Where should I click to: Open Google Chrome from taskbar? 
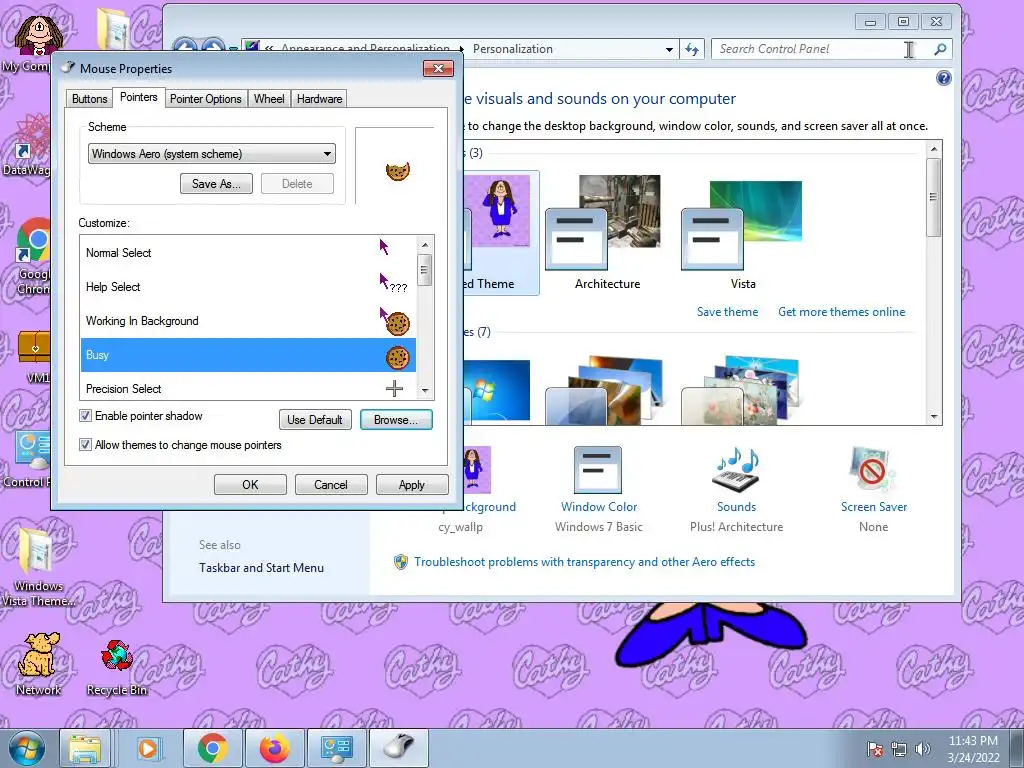click(212, 748)
